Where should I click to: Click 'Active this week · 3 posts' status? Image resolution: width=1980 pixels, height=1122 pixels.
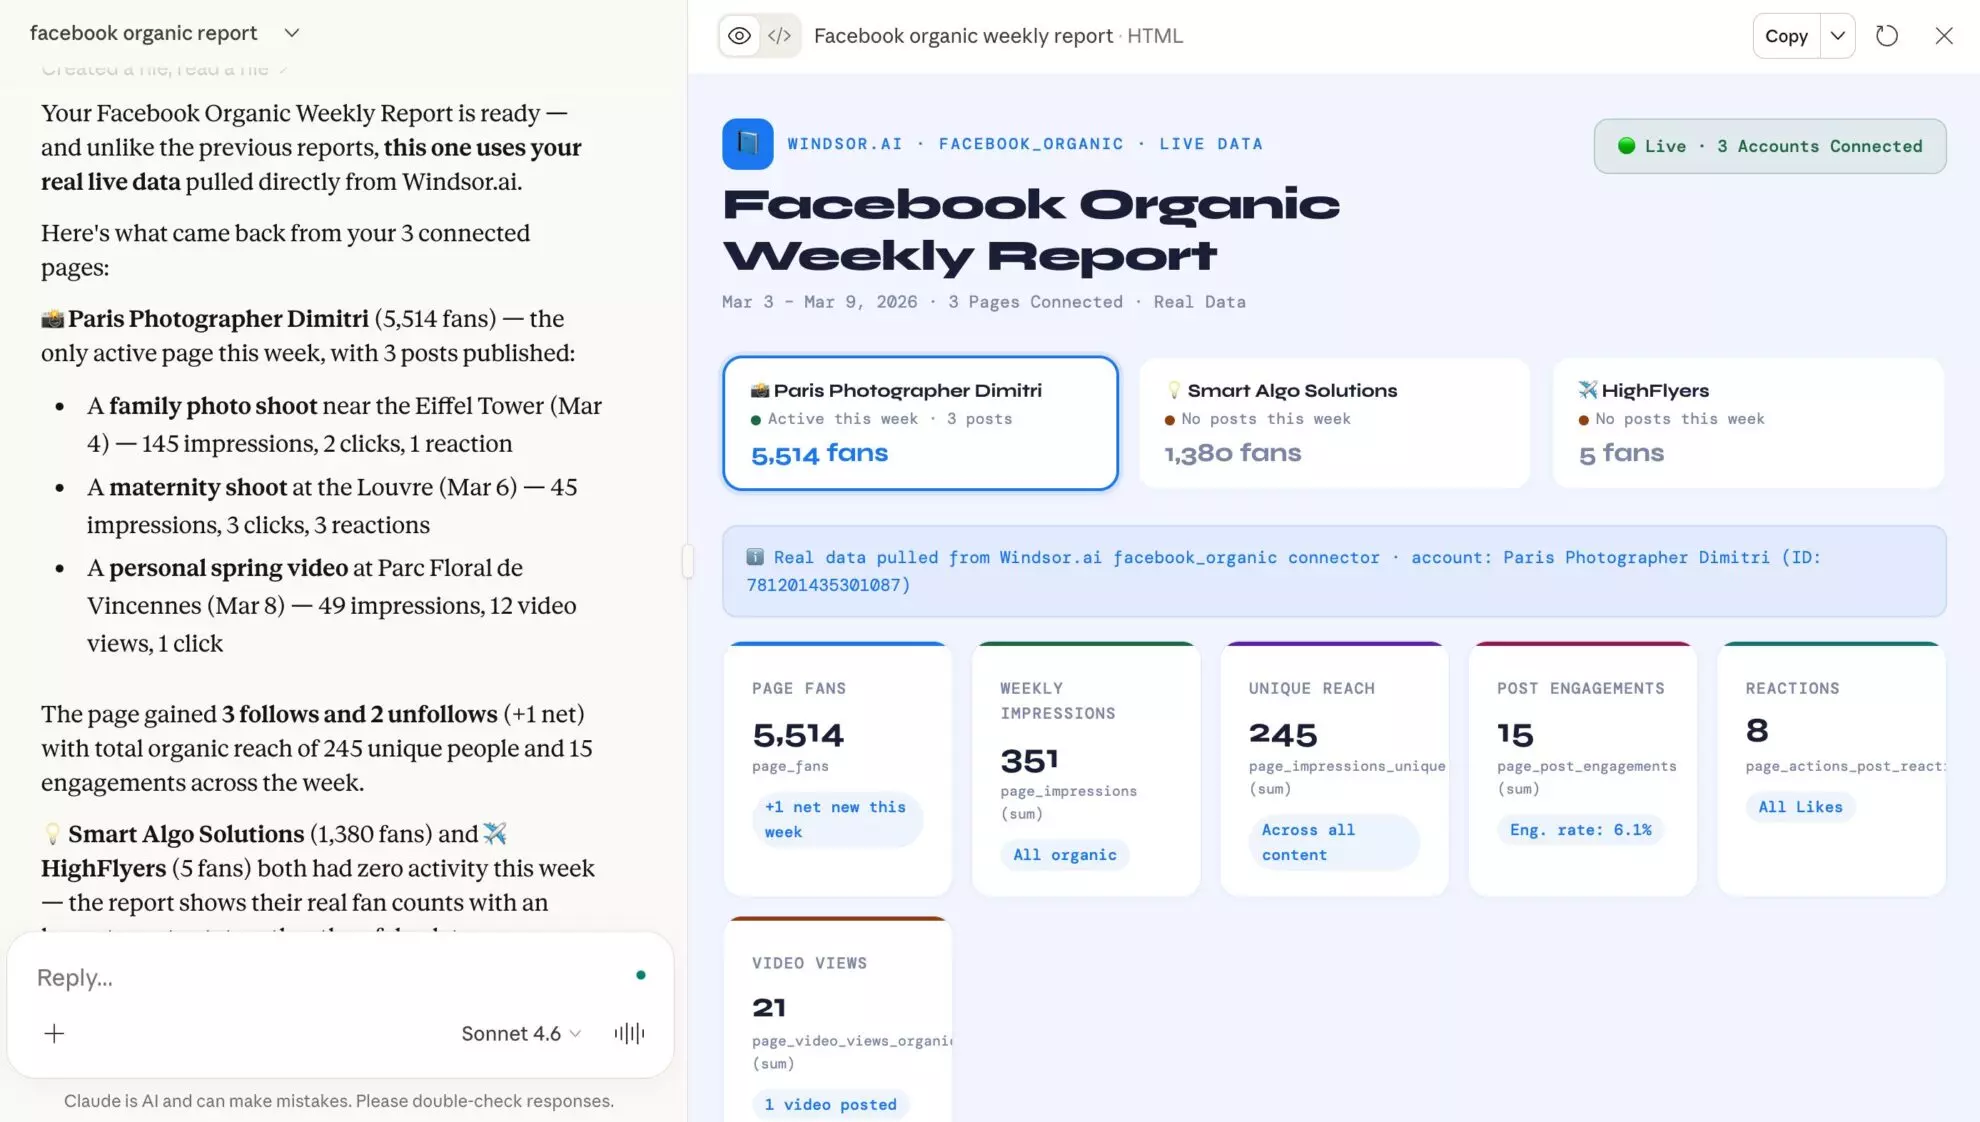[x=881, y=419]
